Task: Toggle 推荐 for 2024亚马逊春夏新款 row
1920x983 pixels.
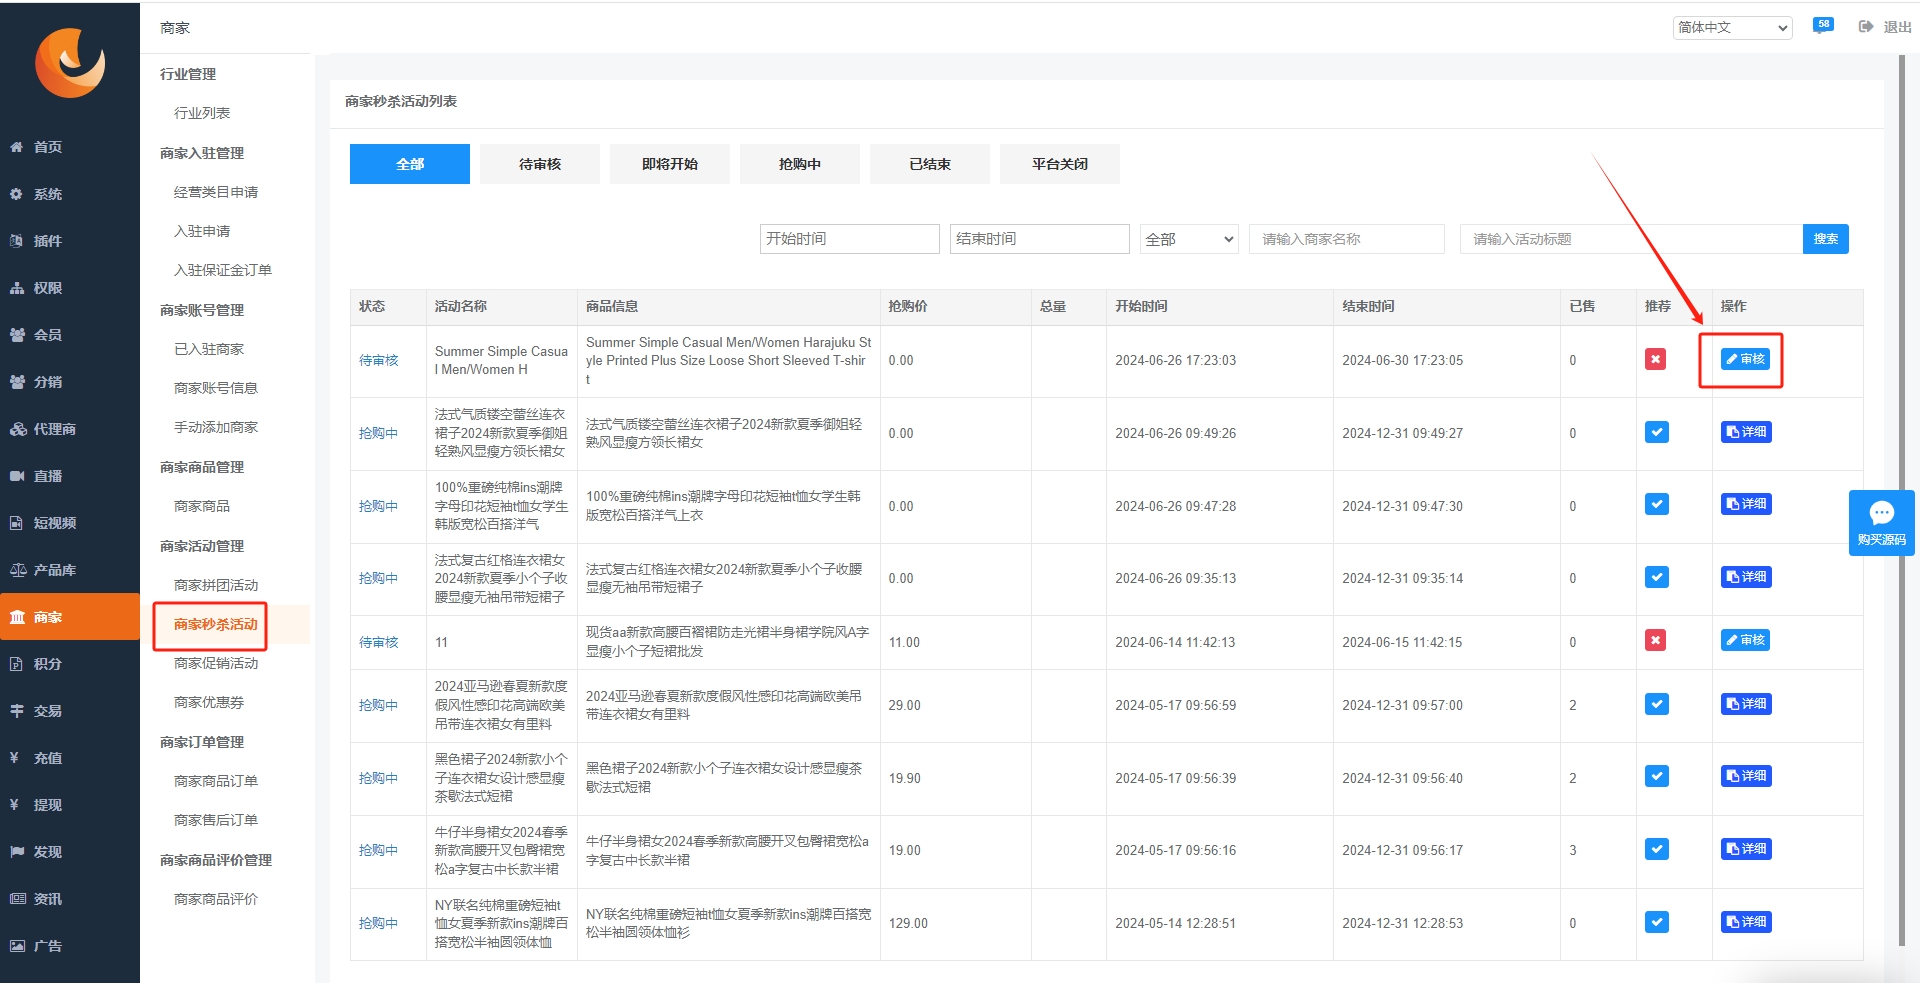Action: [1657, 704]
